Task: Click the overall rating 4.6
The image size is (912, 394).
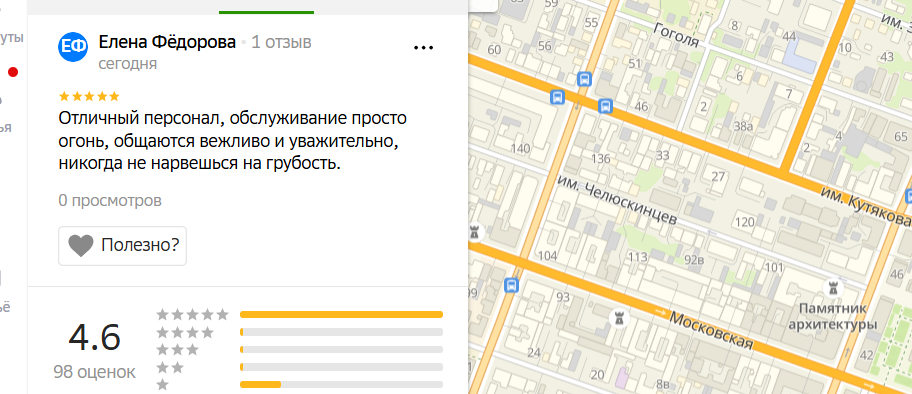Action: pos(95,338)
